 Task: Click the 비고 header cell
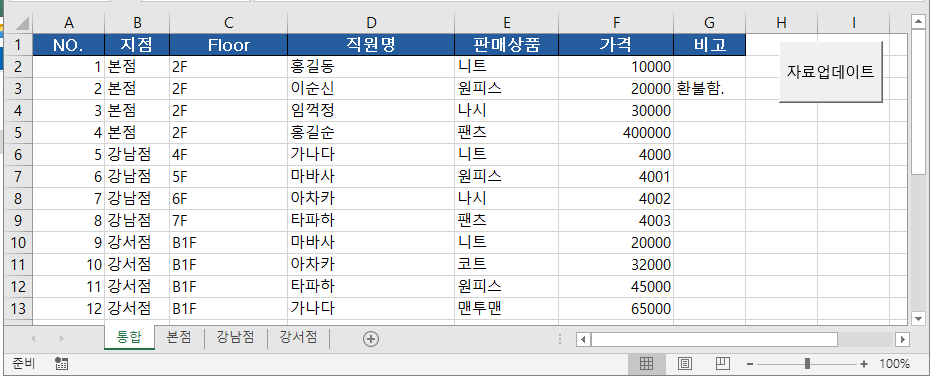pyautogui.click(x=709, y=44)
